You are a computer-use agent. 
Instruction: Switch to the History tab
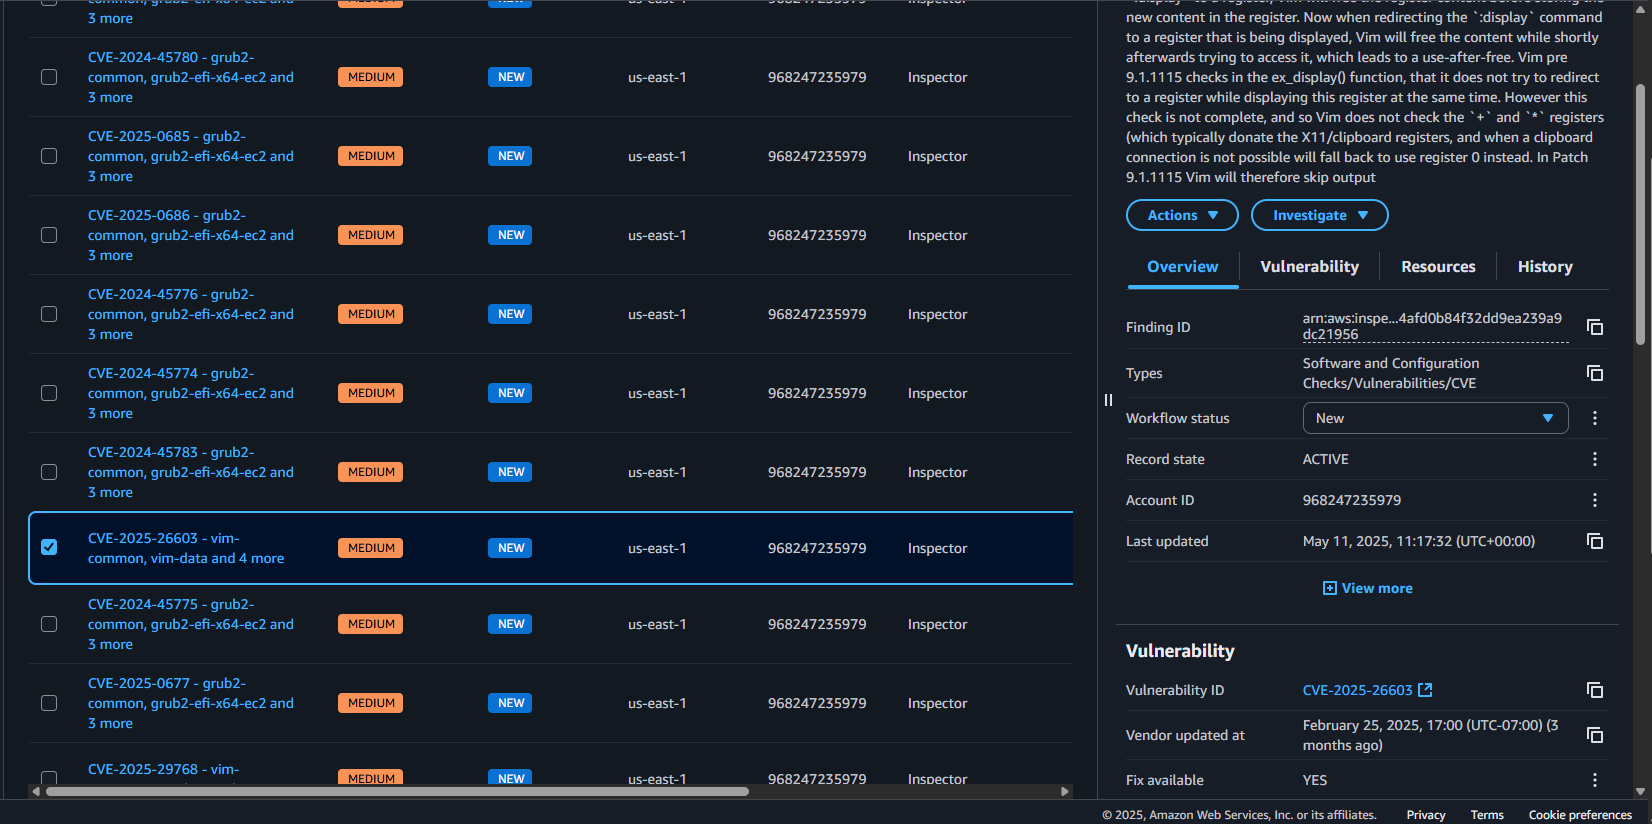[x=1544, y=267]
